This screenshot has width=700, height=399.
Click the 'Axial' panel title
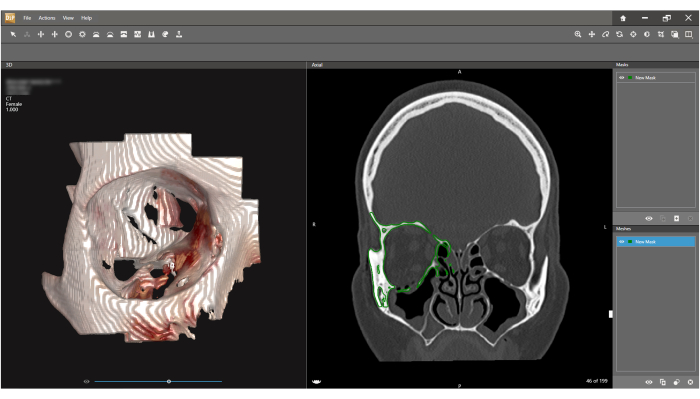coord(317,65)
